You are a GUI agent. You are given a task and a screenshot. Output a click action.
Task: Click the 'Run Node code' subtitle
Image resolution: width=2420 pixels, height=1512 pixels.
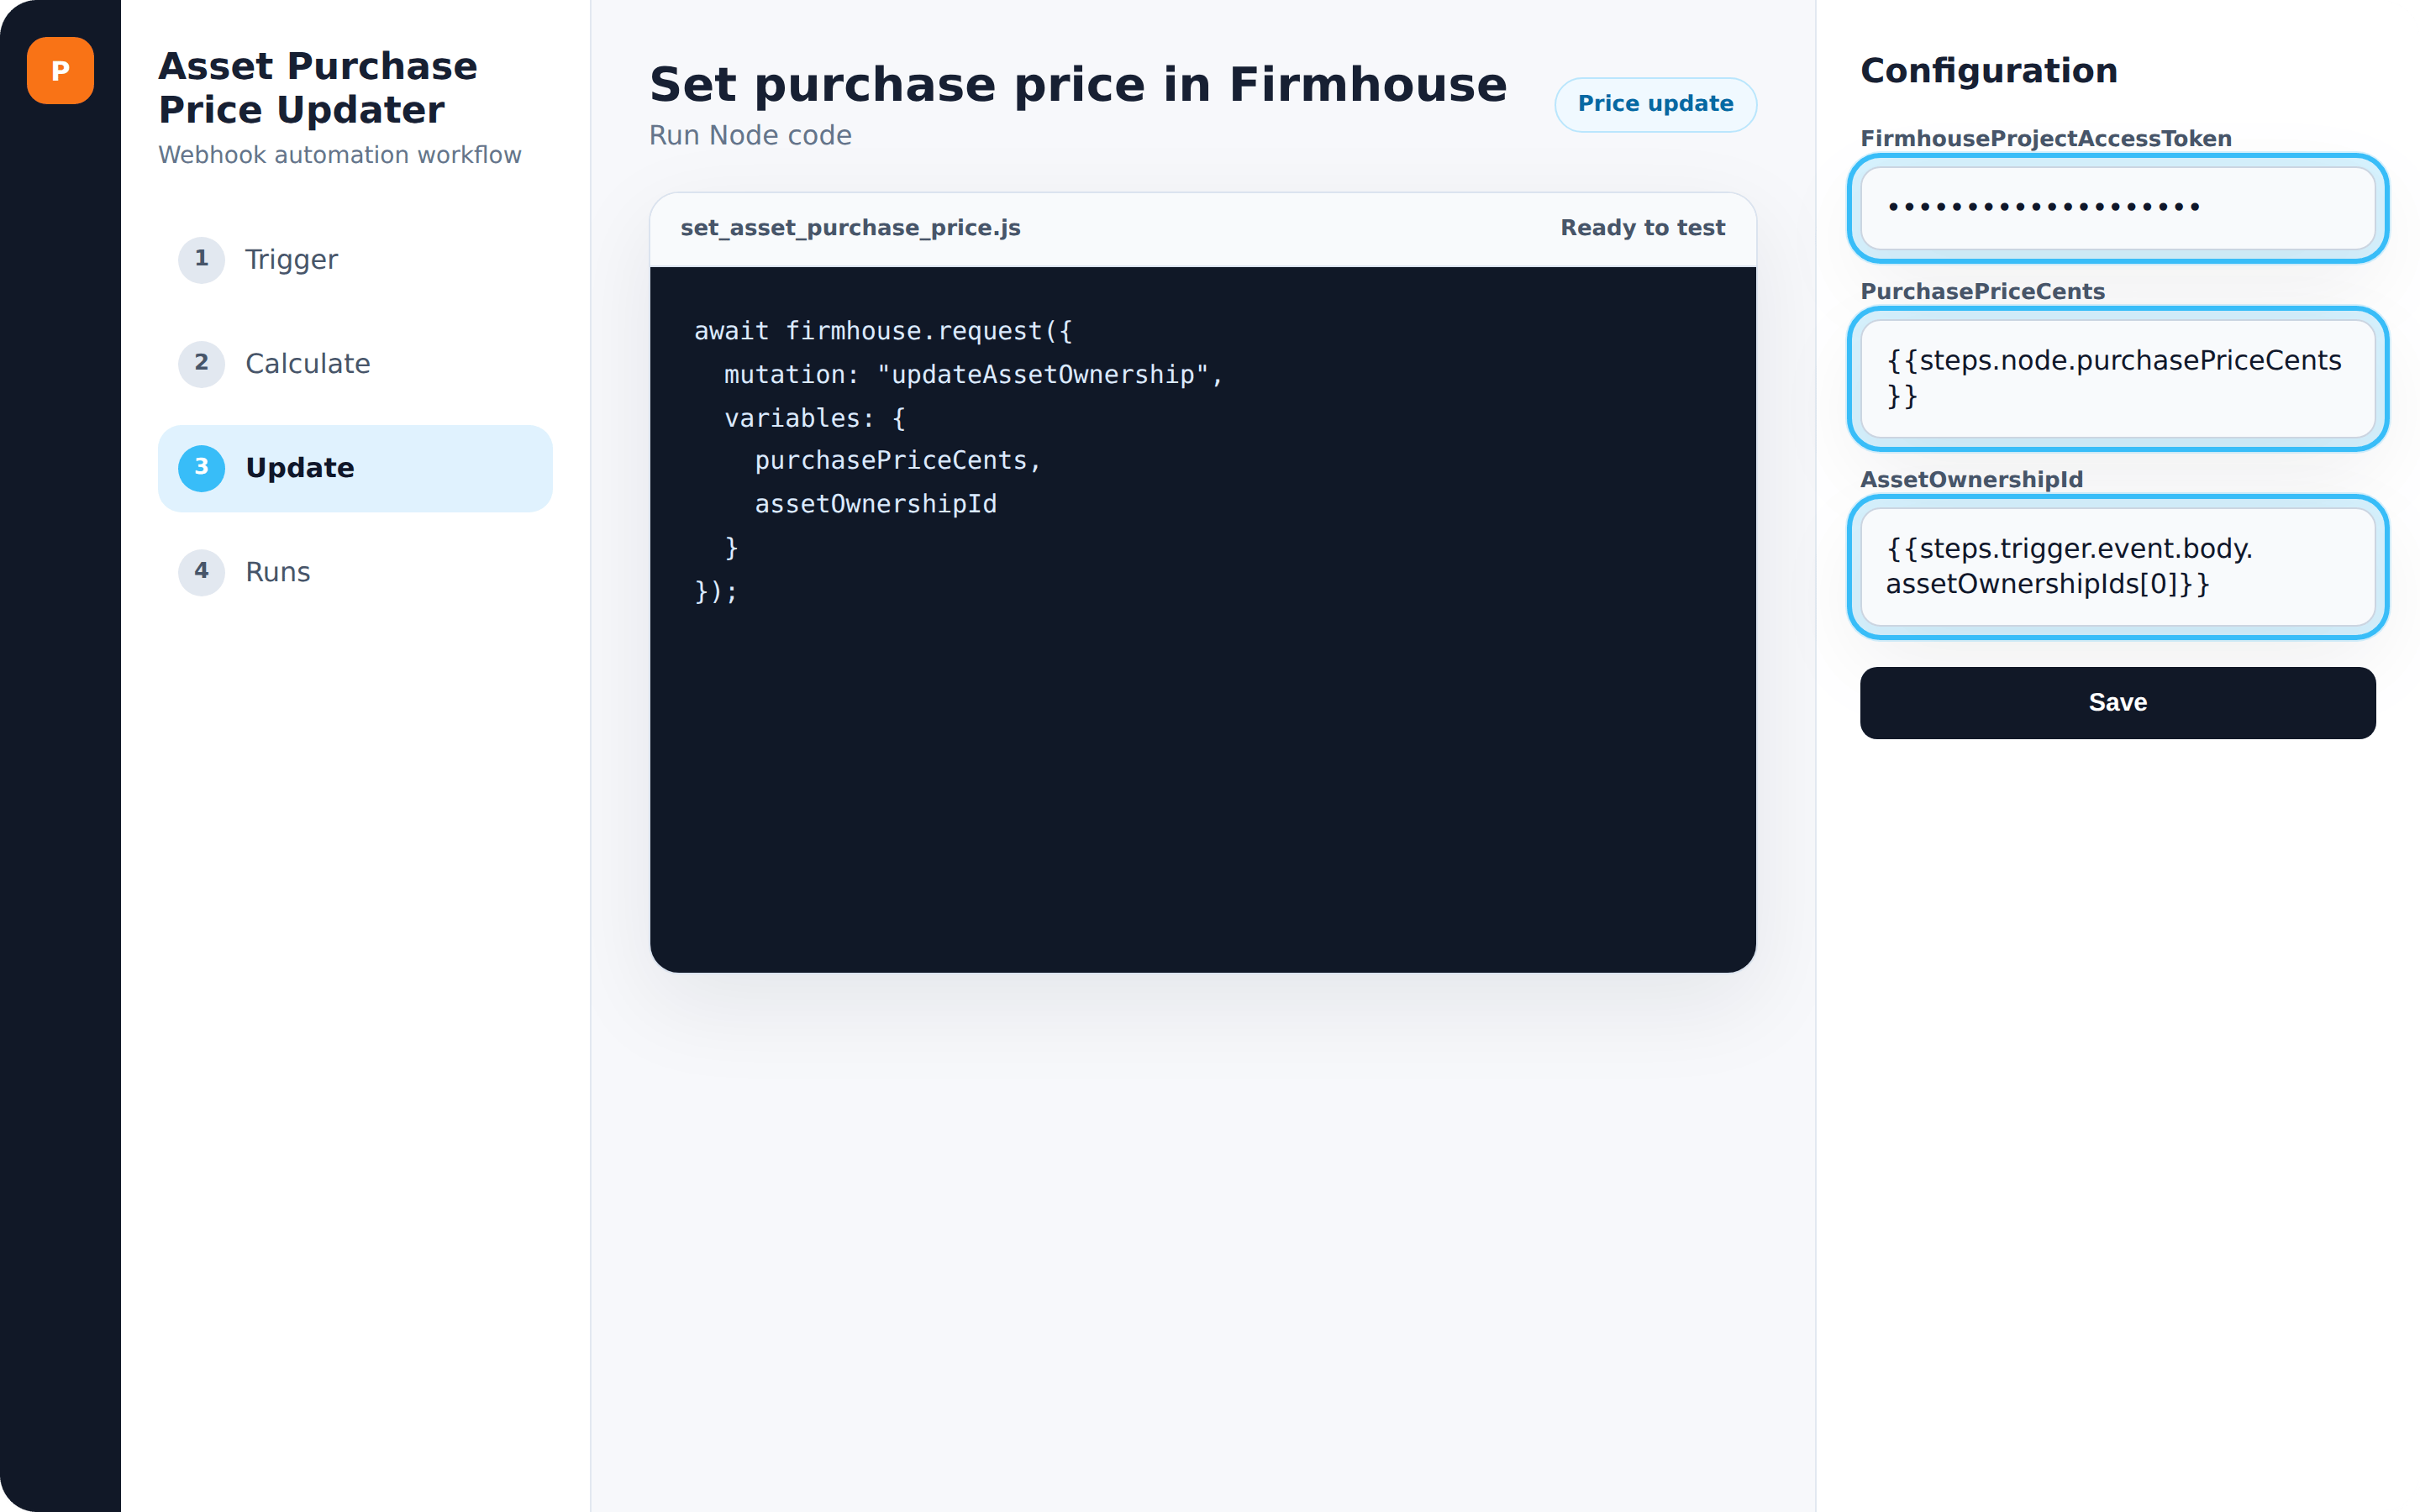750,136
